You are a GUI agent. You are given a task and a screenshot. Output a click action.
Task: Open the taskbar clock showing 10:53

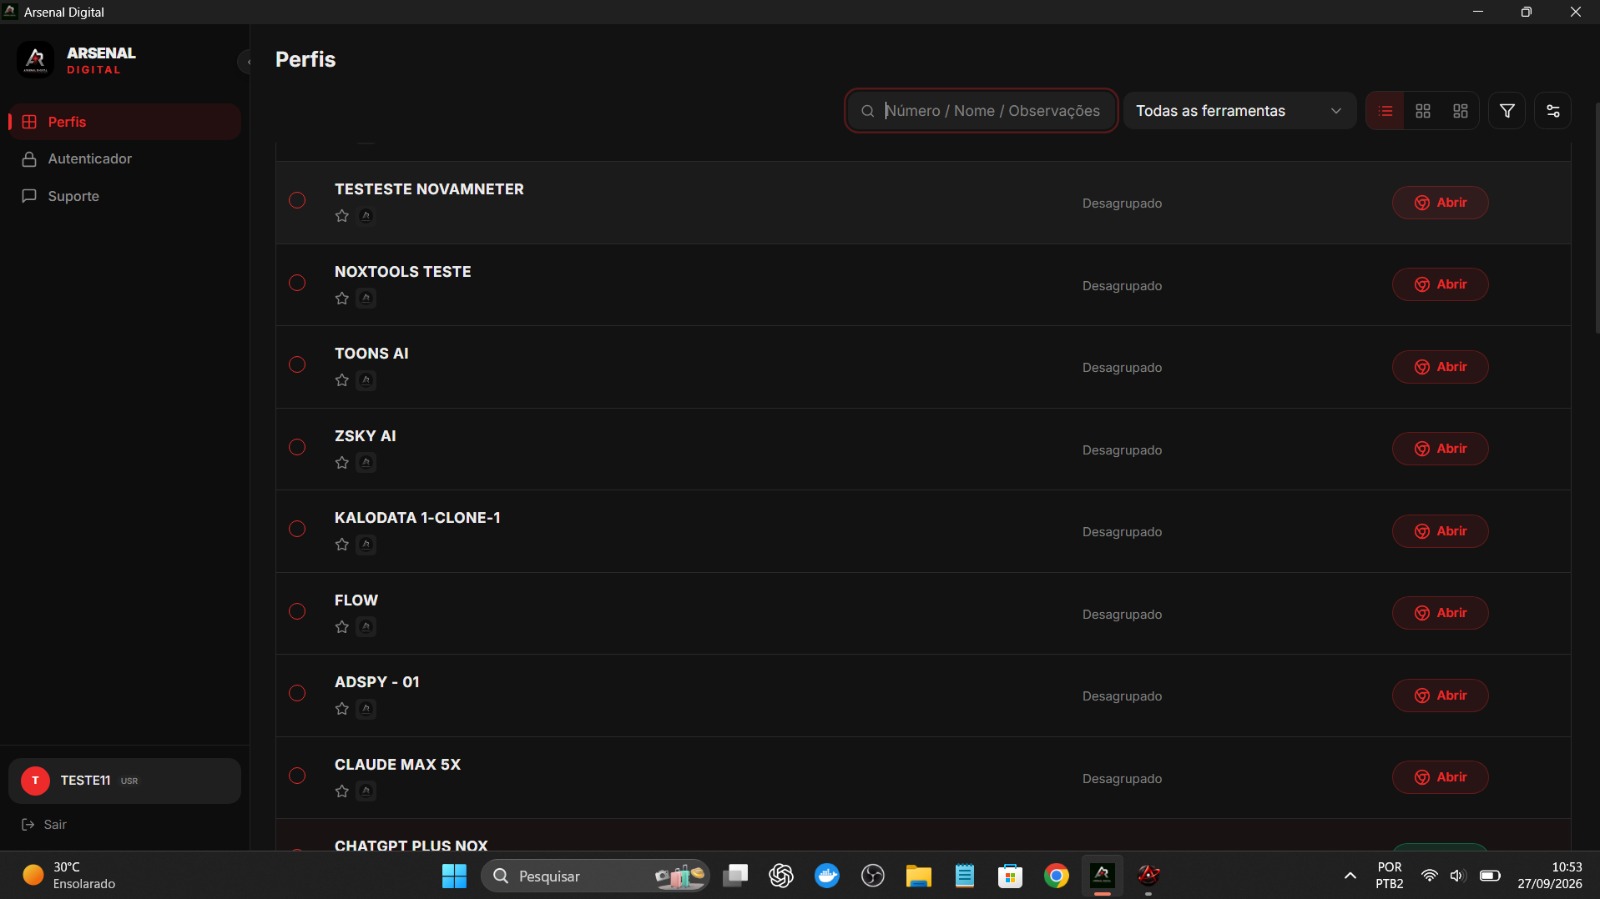coord(1550,876)
